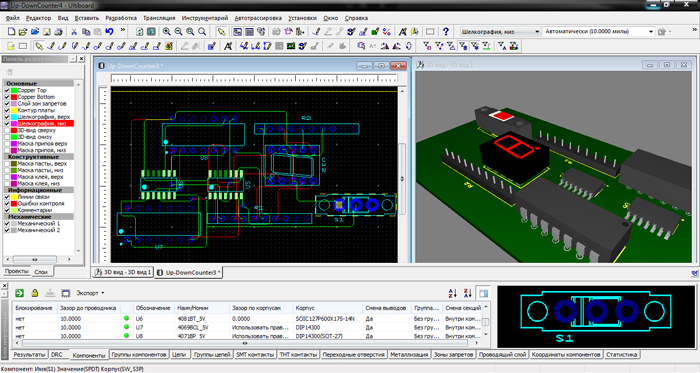The image size is (700, 373).
Task: Open Help with the question mark icon
Action: tap(446, 32)
